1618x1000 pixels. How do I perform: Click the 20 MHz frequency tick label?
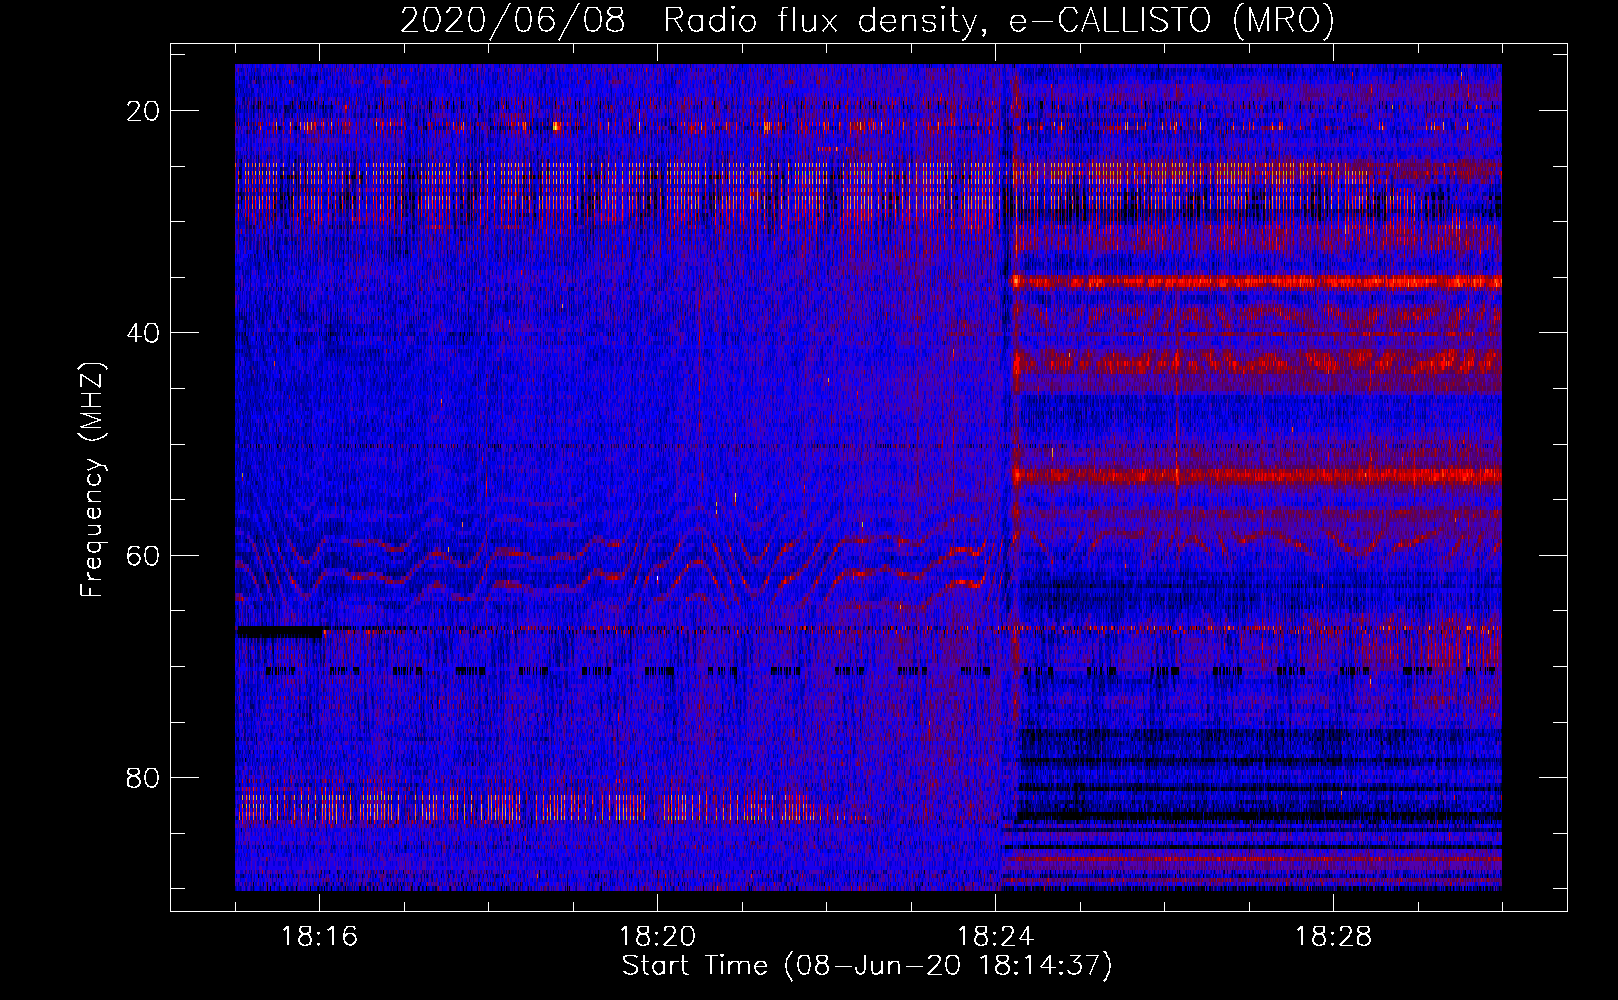(x=143, y=111)
